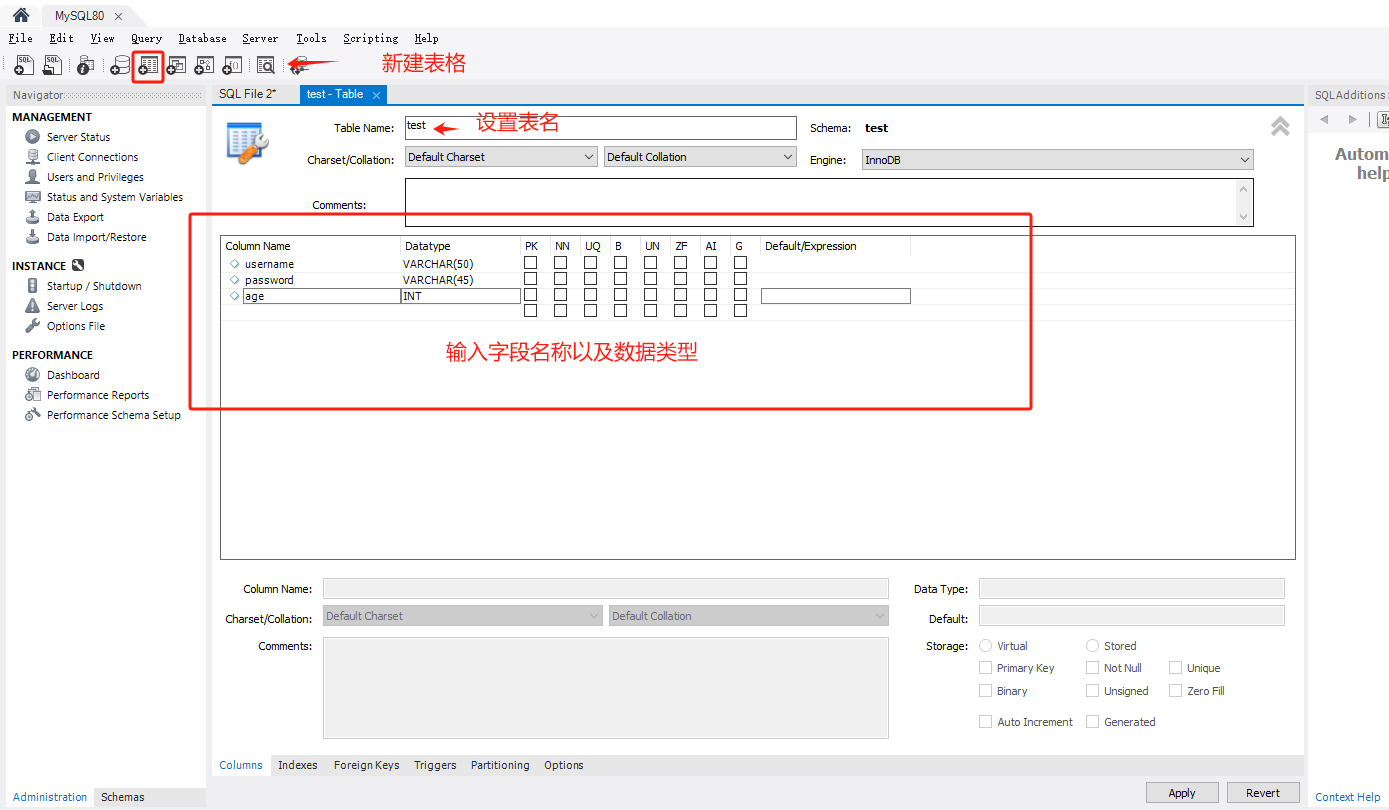Viewport: 1389px width, 810px height.
Task: Check UQ for the password column
Action: pyautogui.click(x=591, y=279)
